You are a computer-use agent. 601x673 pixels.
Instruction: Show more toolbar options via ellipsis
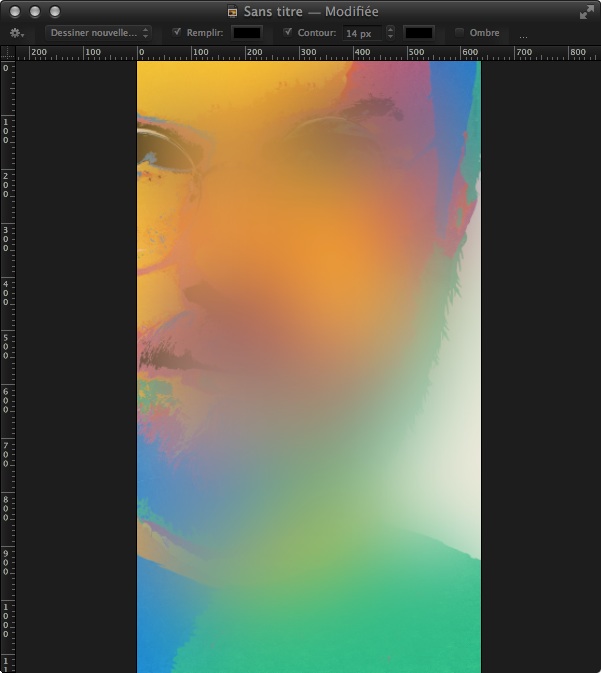523,36
